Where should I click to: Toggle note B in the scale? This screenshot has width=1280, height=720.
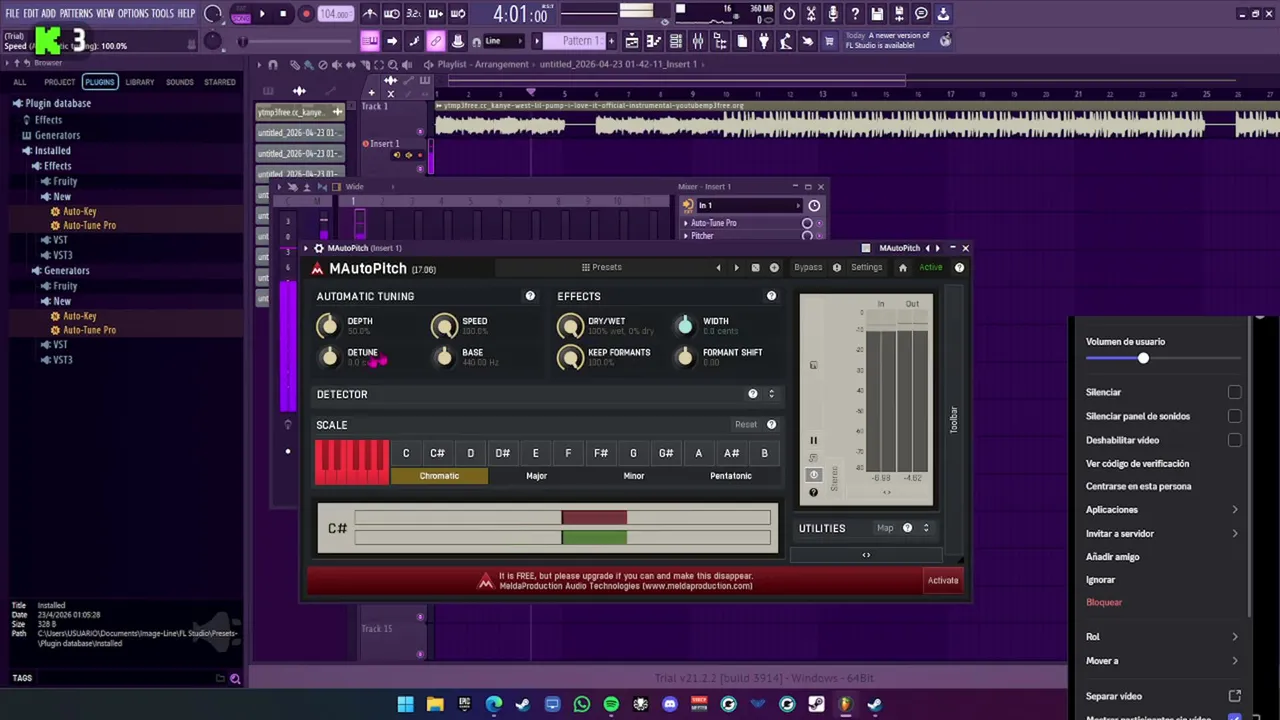tap(764, 453)
